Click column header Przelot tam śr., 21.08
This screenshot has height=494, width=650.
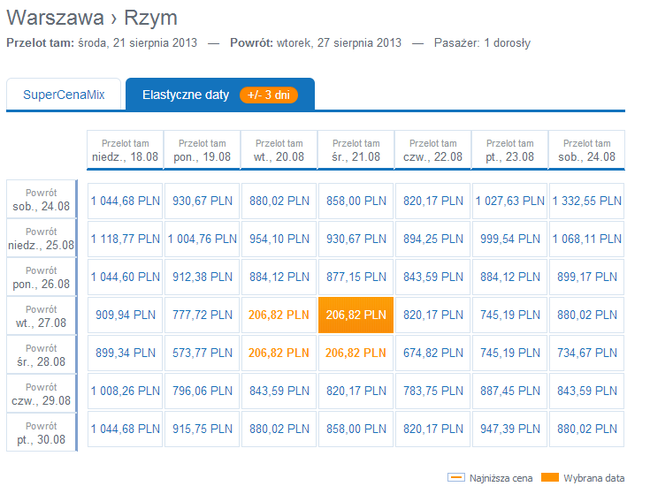tap(356, 150)
